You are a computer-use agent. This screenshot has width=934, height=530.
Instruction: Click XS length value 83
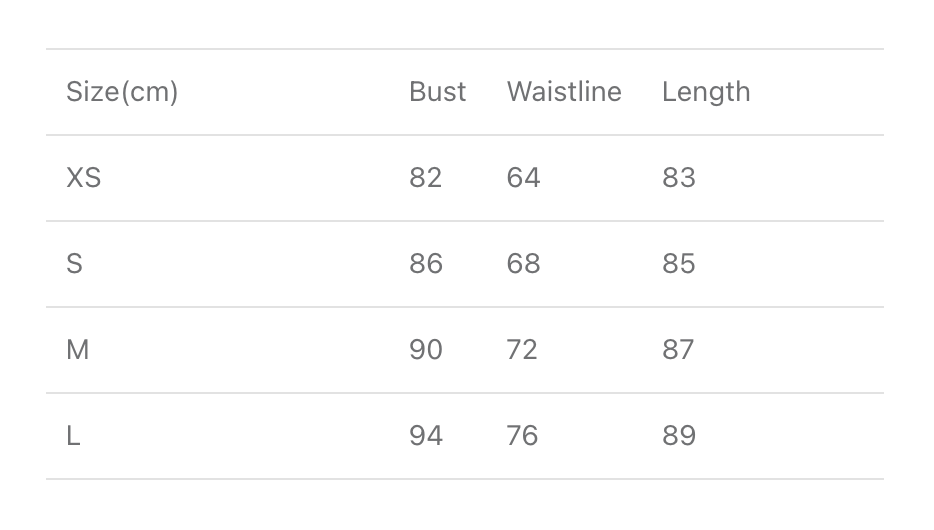point(678,178)
